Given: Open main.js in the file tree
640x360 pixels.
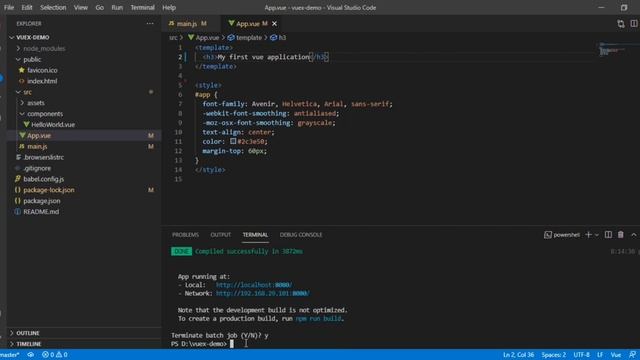Looking at the screenshot, I should coord(37,146).
